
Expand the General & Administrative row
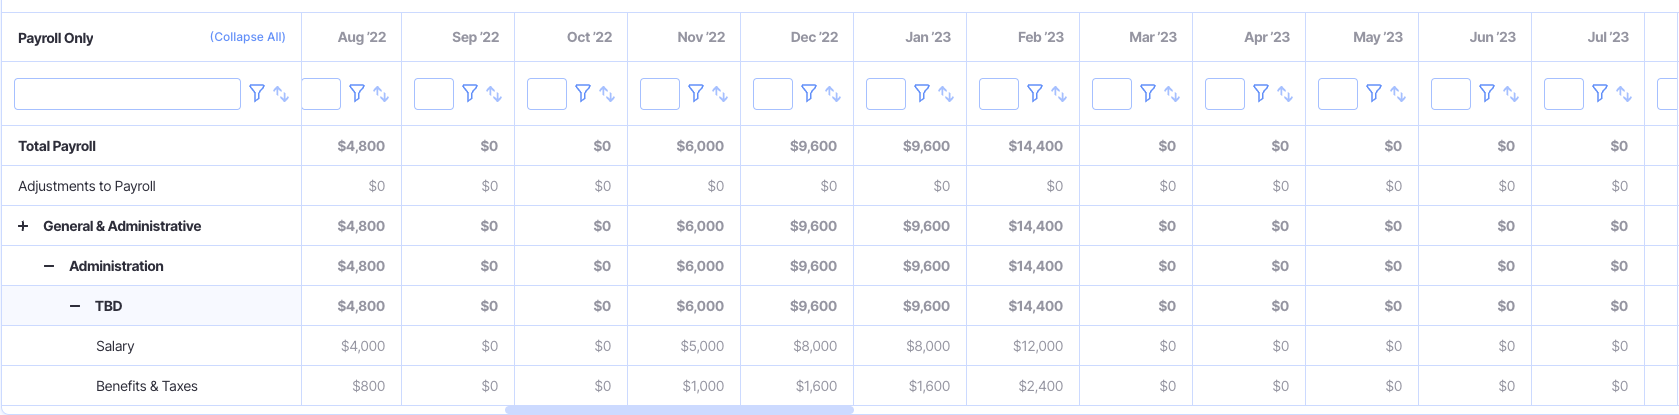click(23, 226)
